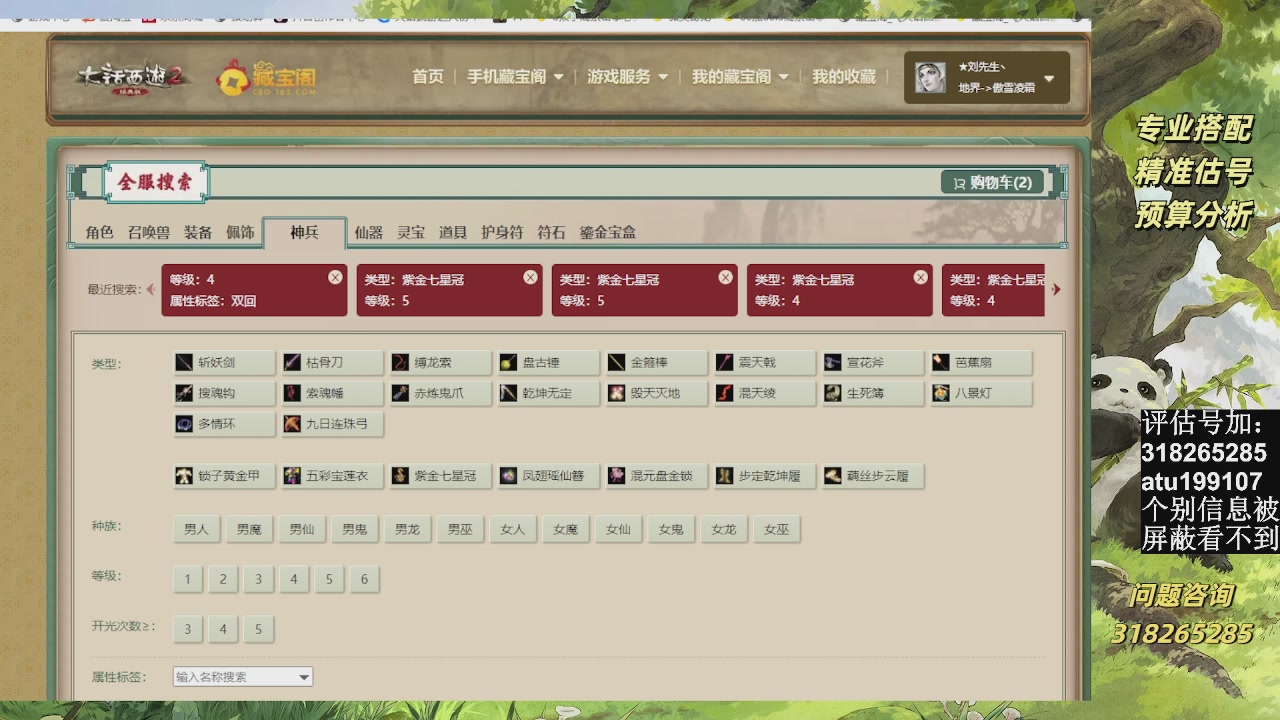Pick the 八景灯 weapon type
Screen dimensions: 1280x720
980,393
